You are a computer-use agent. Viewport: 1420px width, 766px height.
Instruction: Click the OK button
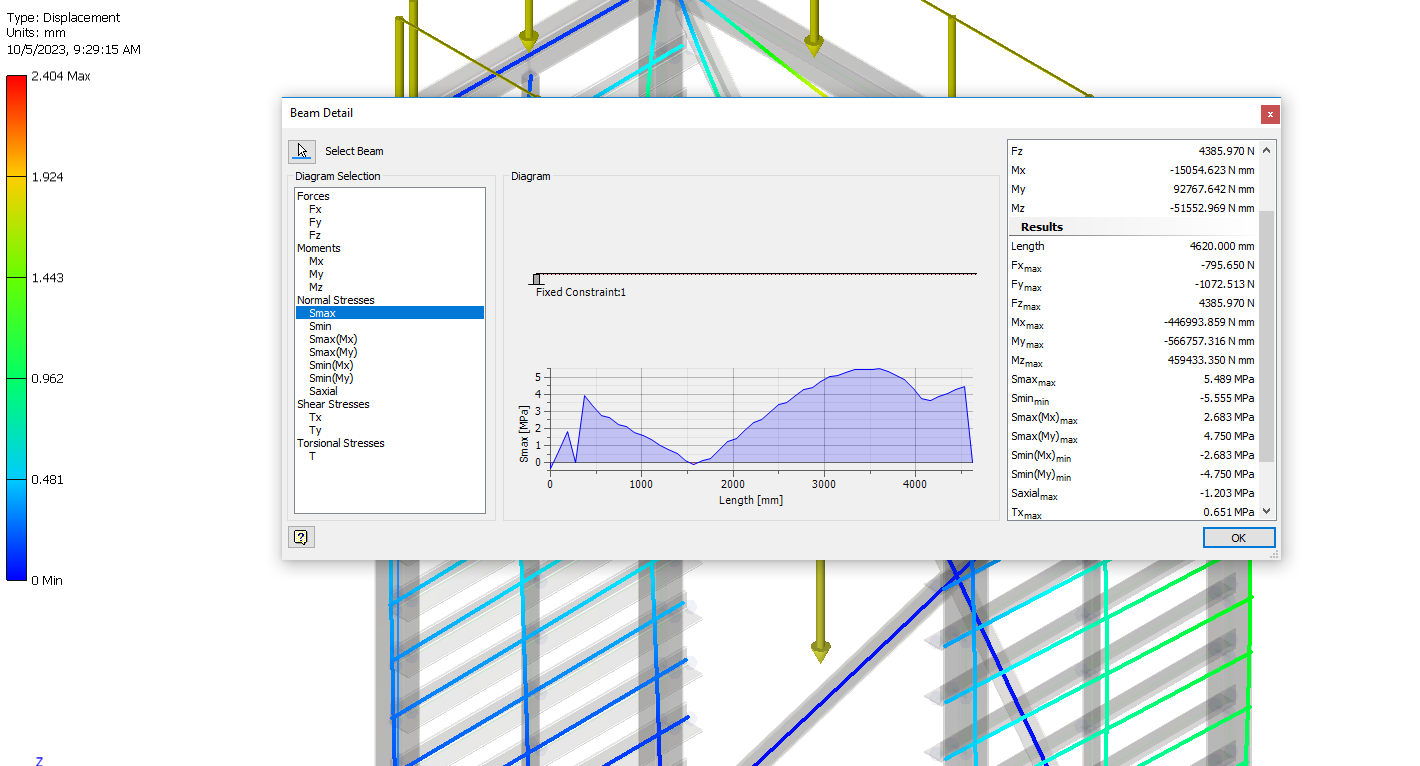coord(1238,537)
